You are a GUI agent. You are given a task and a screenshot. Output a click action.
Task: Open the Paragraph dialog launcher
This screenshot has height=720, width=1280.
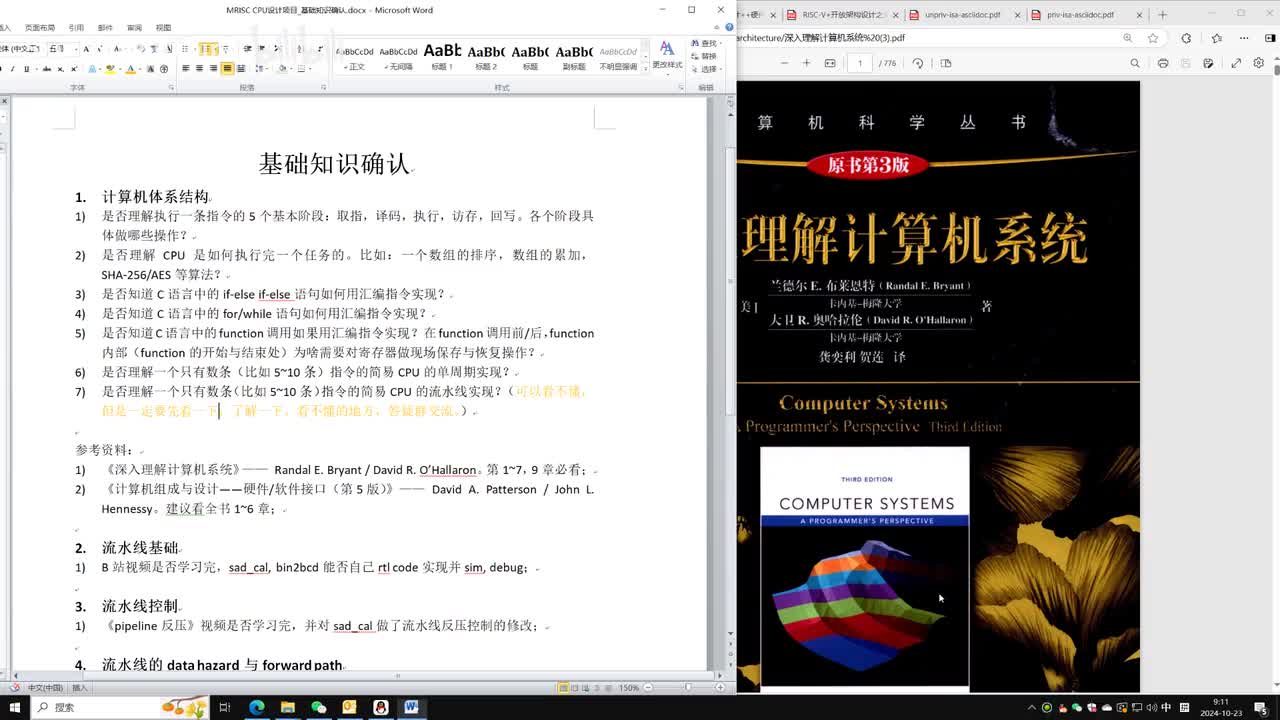click(323, 88)
